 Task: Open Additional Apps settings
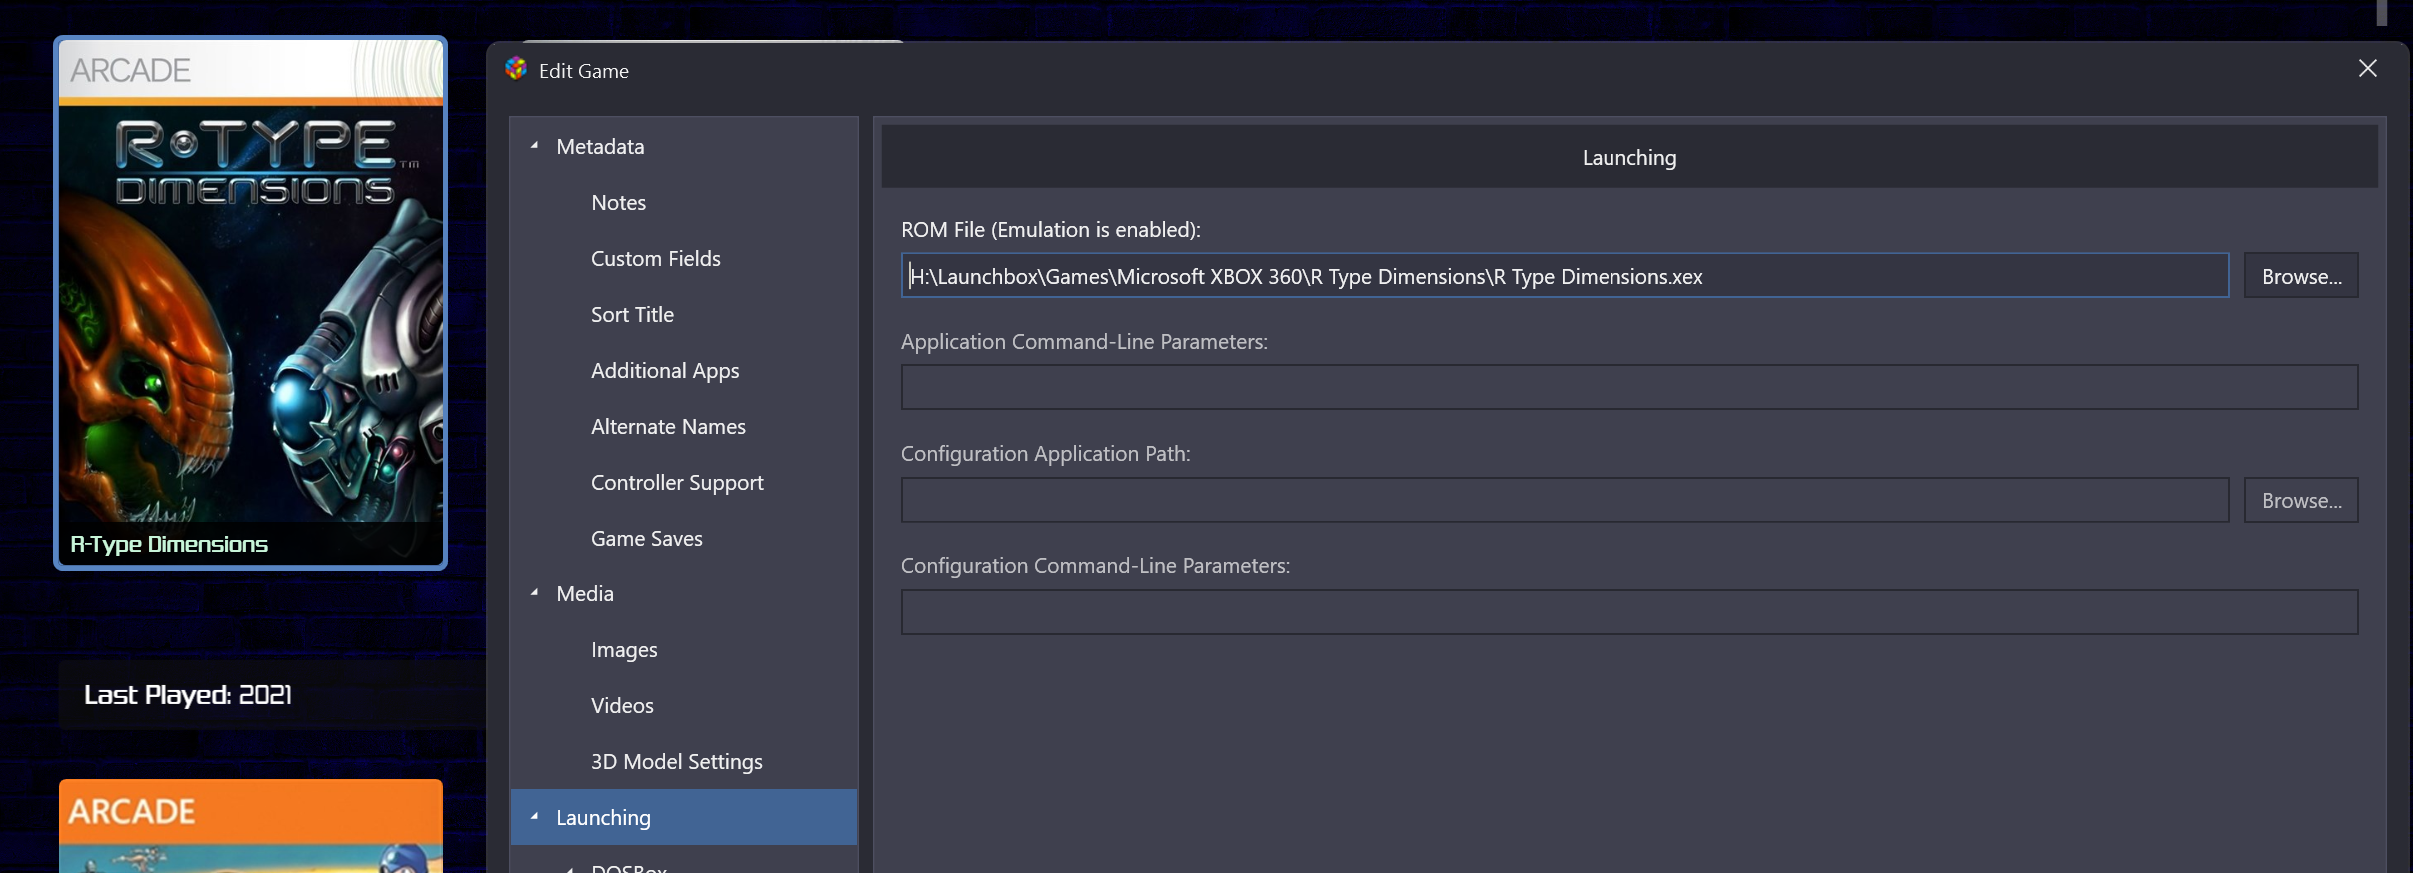665,370
